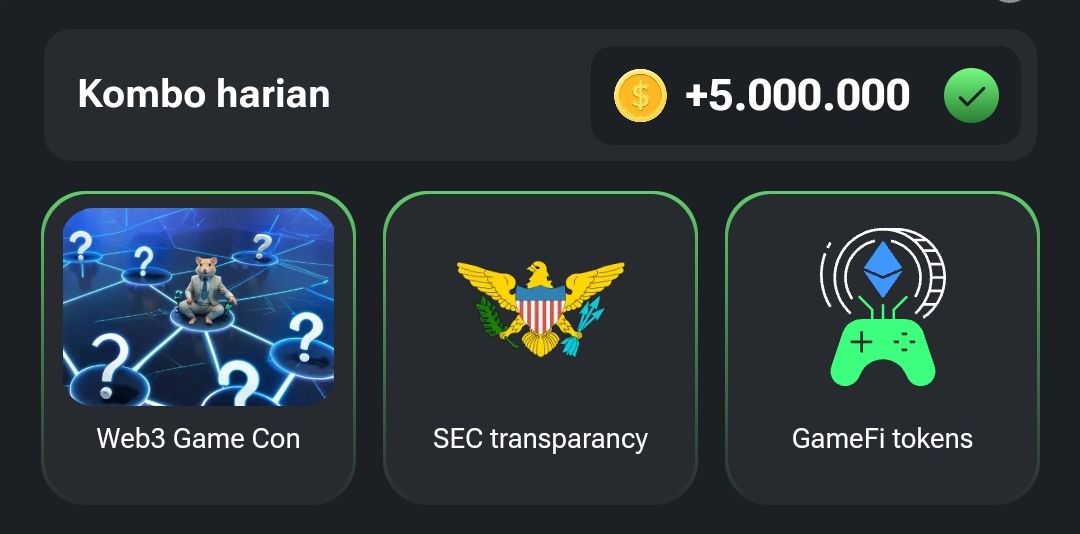1080x534 pixels.
Task: Click the "SEC transparancy" card label
Action: (541, 439)
